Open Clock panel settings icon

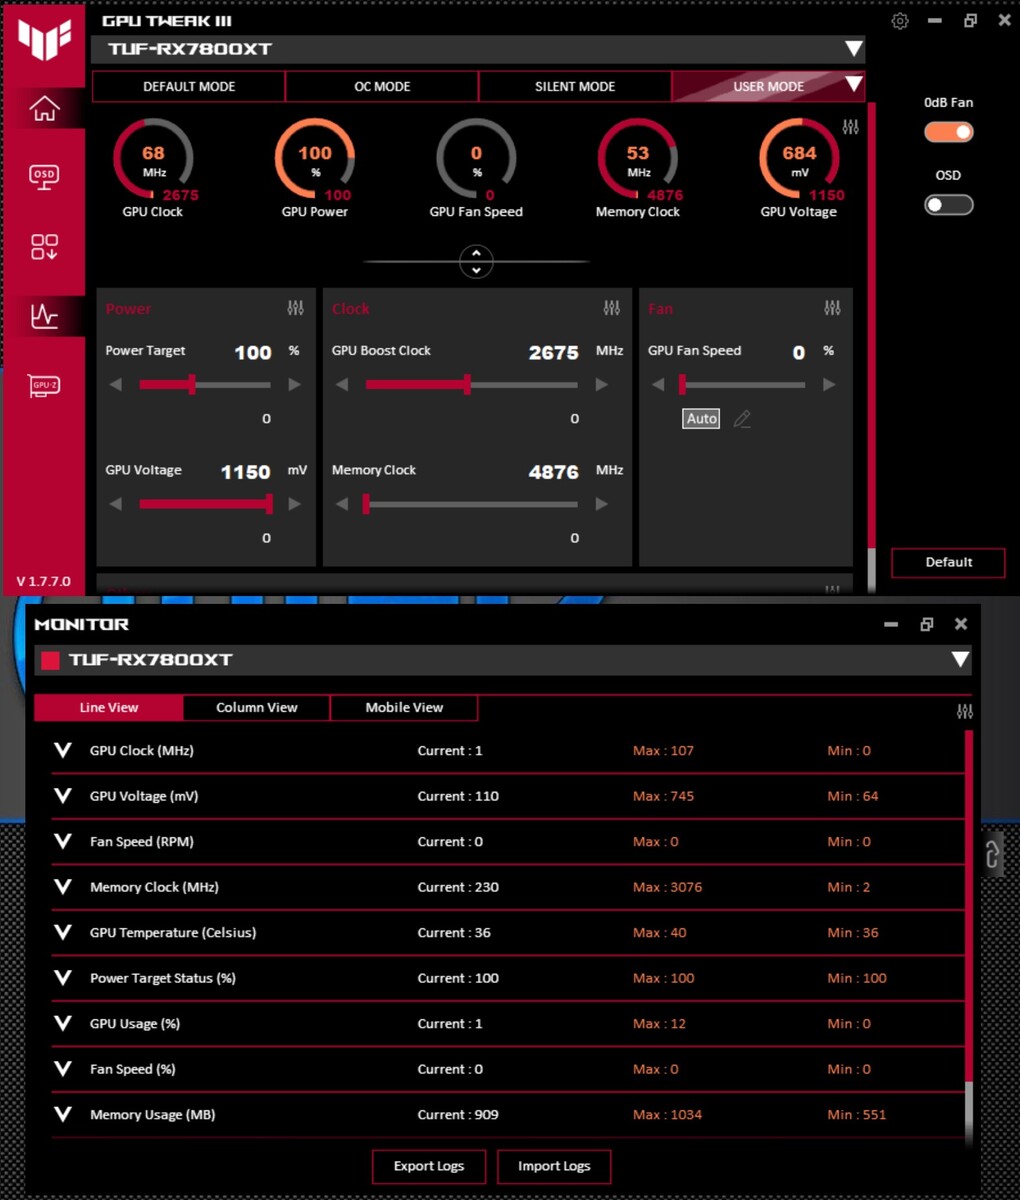[x=612, y=308]
